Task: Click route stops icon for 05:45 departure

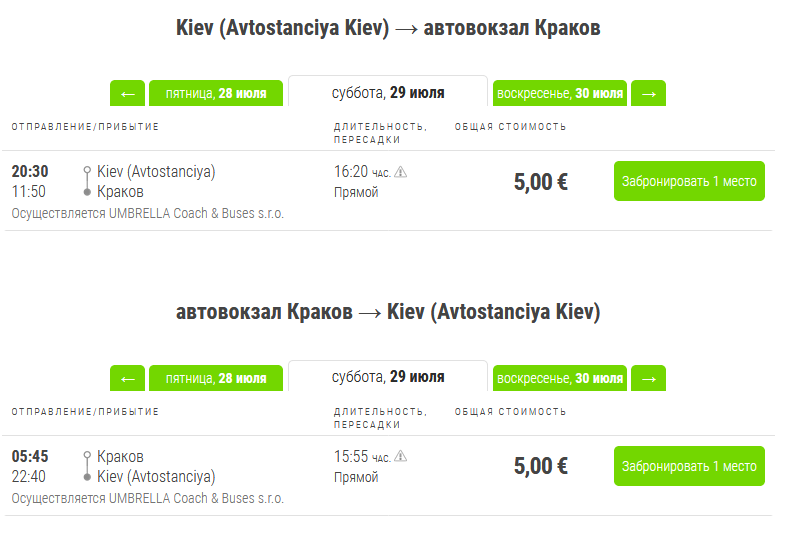Action: 88,466
